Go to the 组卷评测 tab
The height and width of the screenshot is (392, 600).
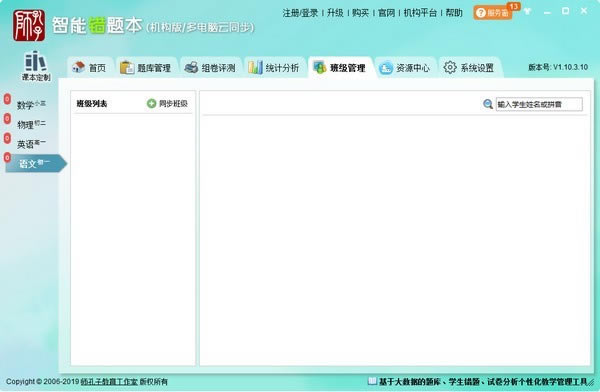pos(210,68)
